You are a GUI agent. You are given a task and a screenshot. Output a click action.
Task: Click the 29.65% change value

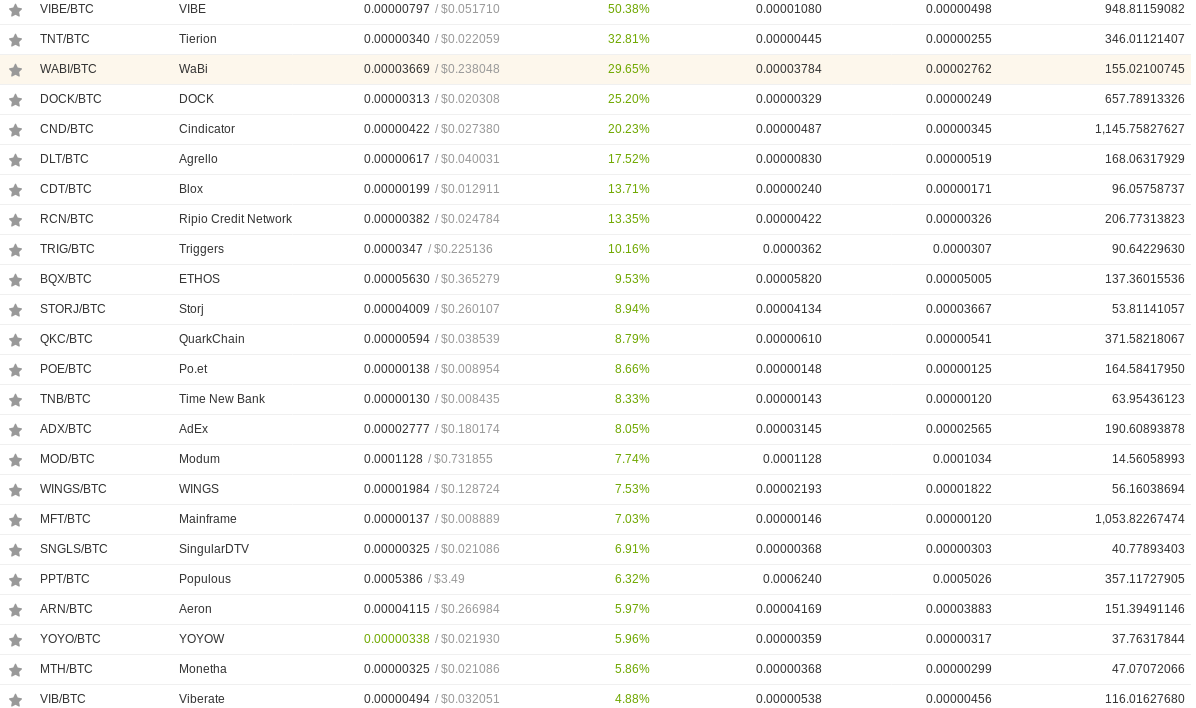click(x=629, y=69)
